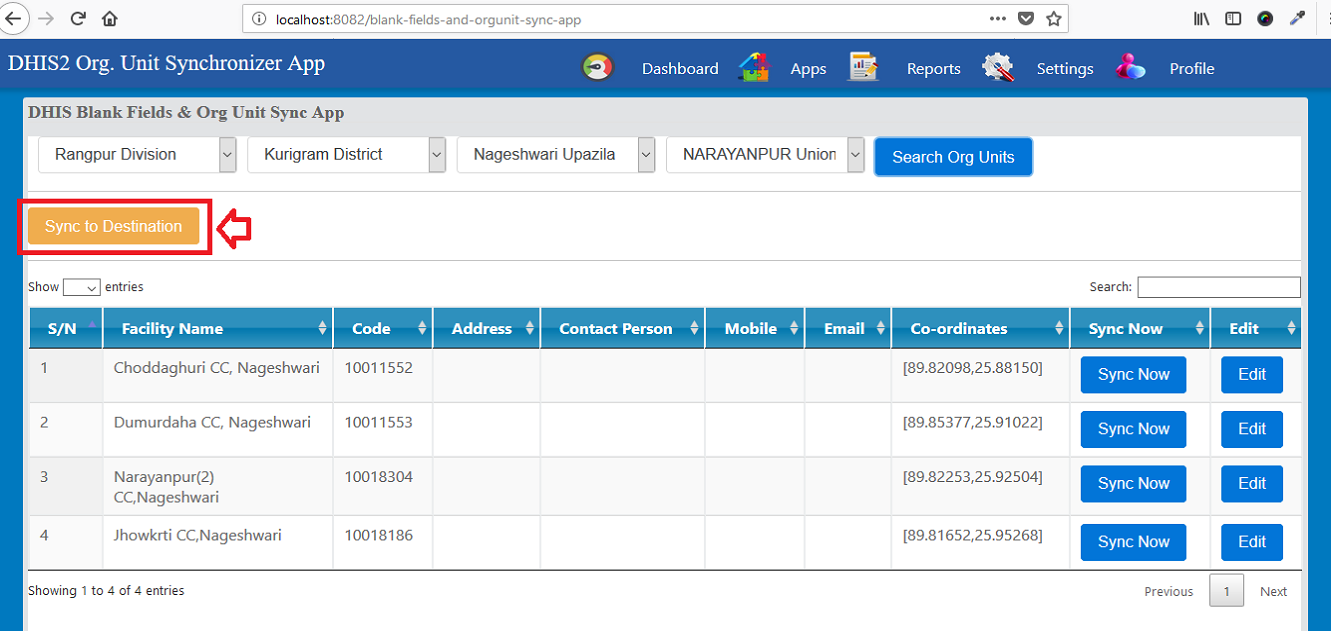Select page 1 in pagination
Viewport: 1331px width, 631px height.
coord(1226,591)
